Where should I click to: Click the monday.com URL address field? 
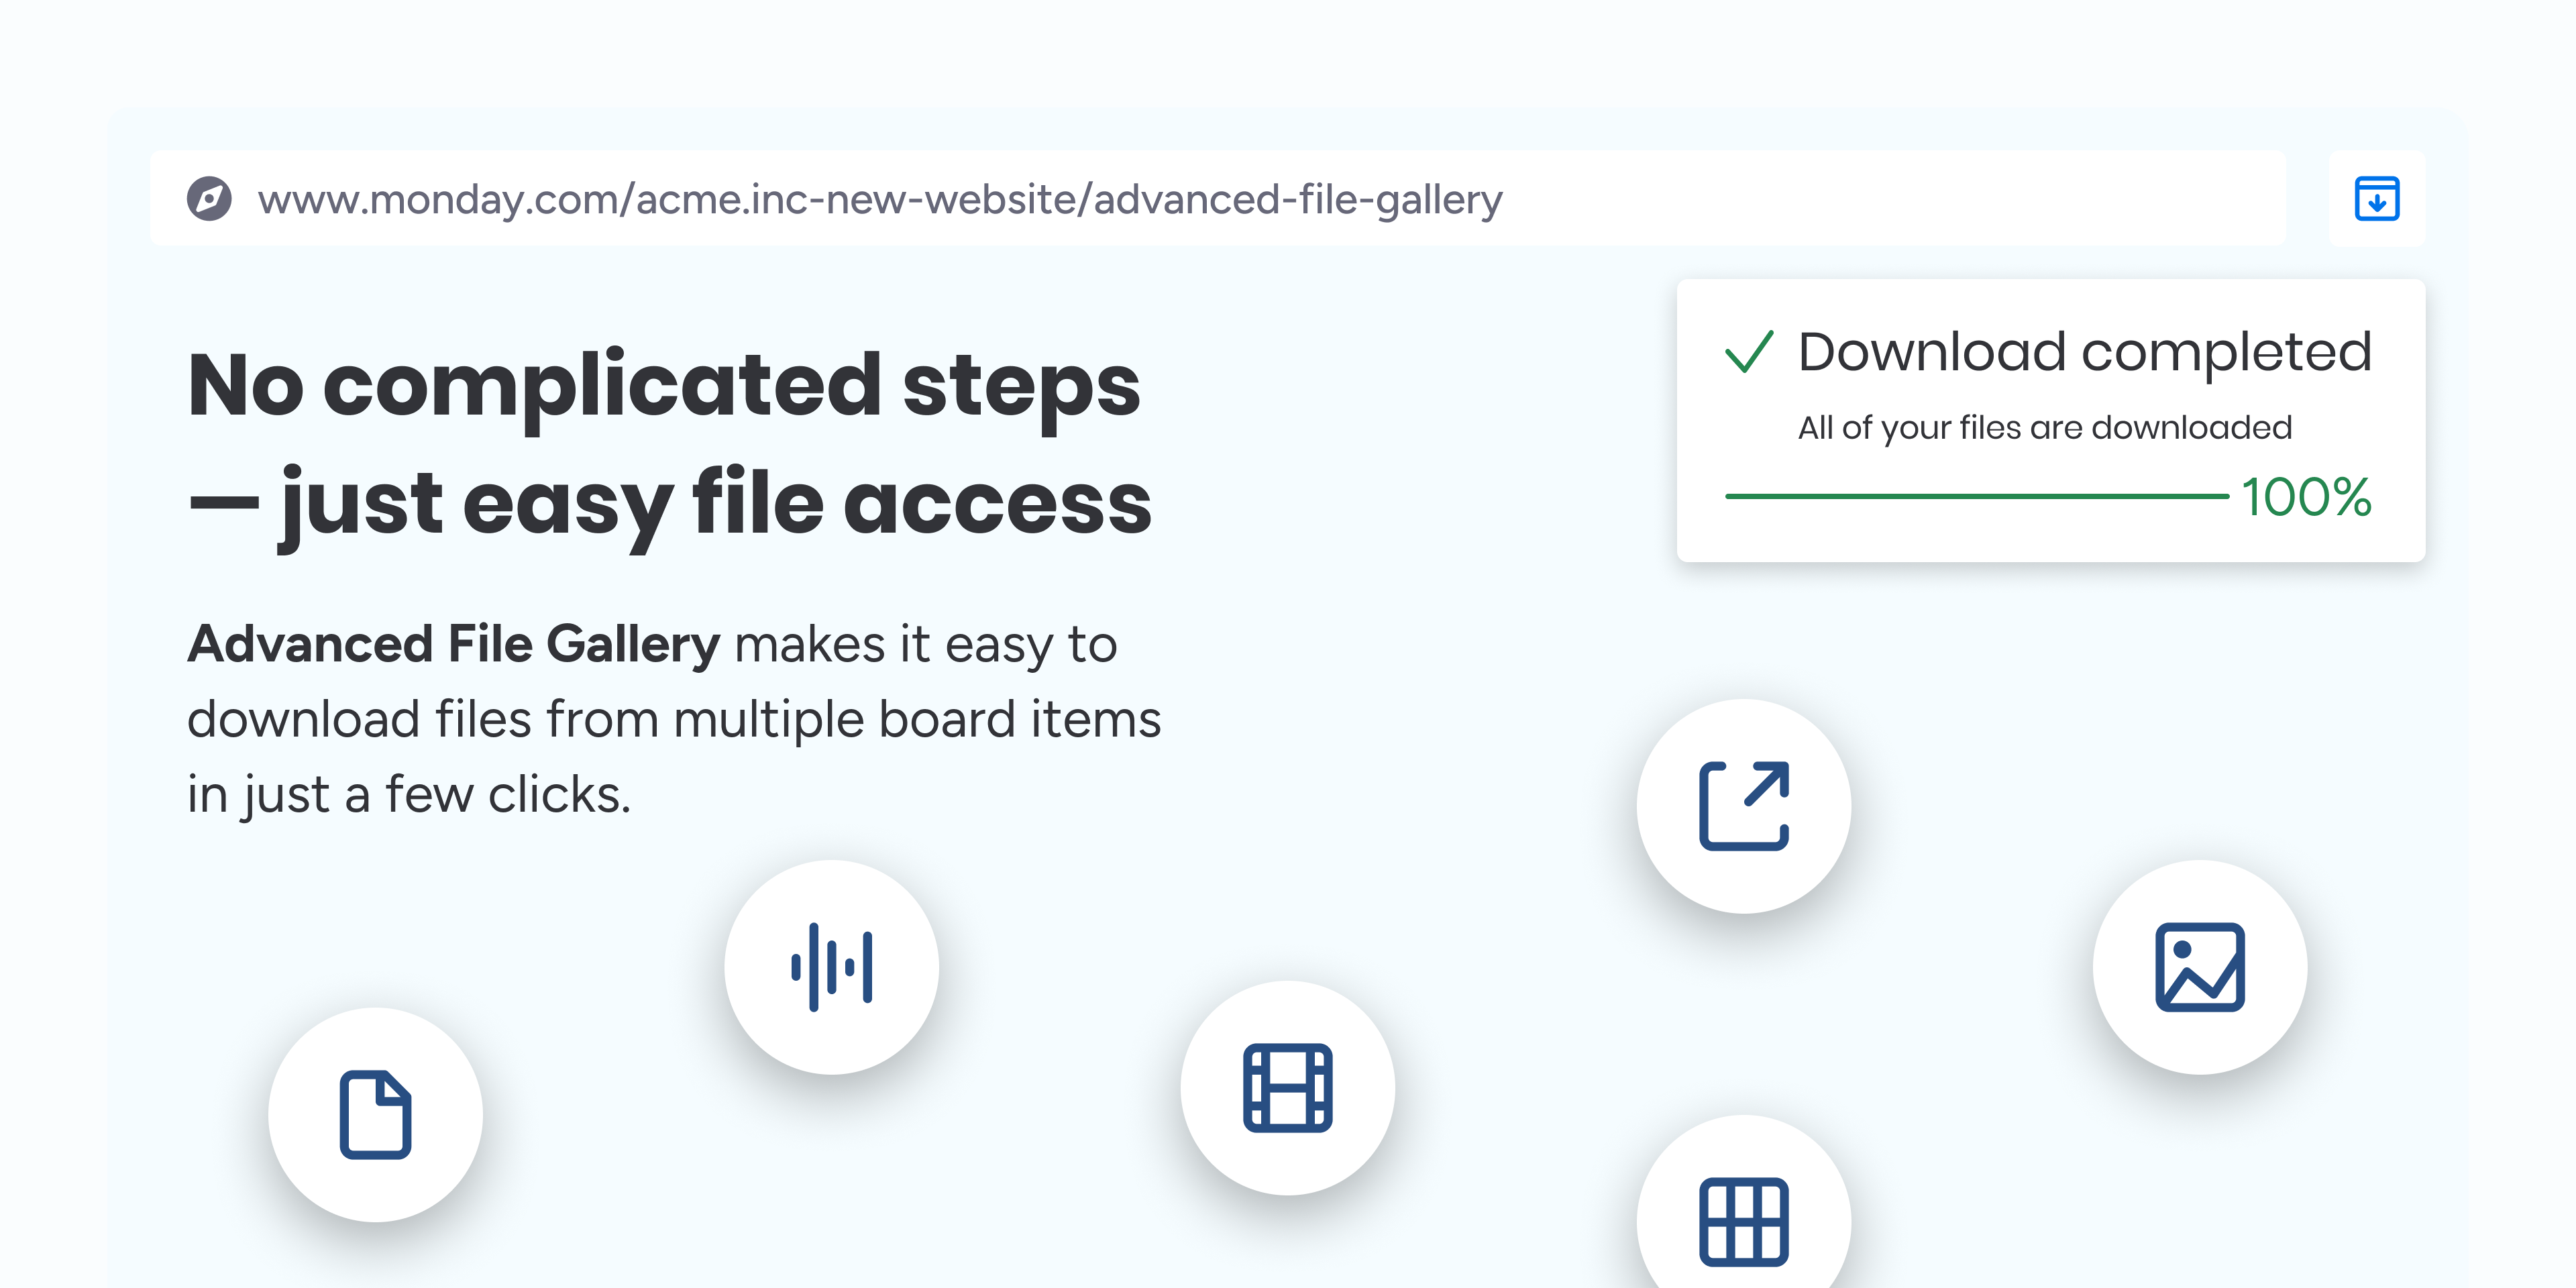(x=880, y=199)
